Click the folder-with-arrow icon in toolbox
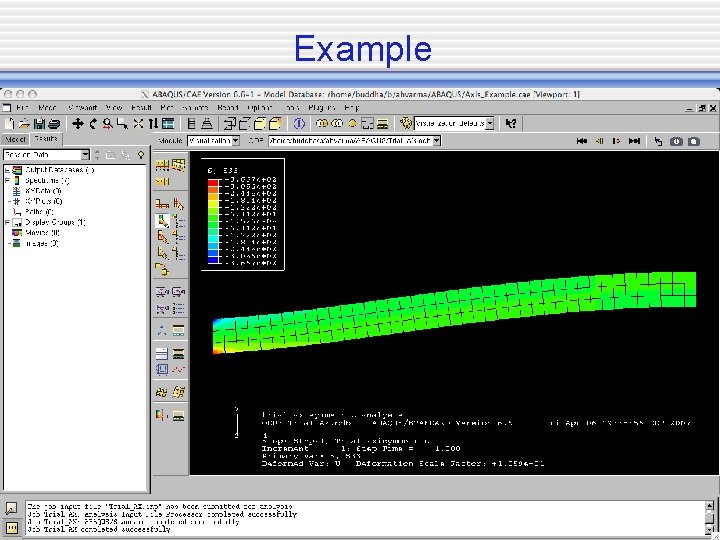Screen dimensions: 720x540 pos(162,269)
